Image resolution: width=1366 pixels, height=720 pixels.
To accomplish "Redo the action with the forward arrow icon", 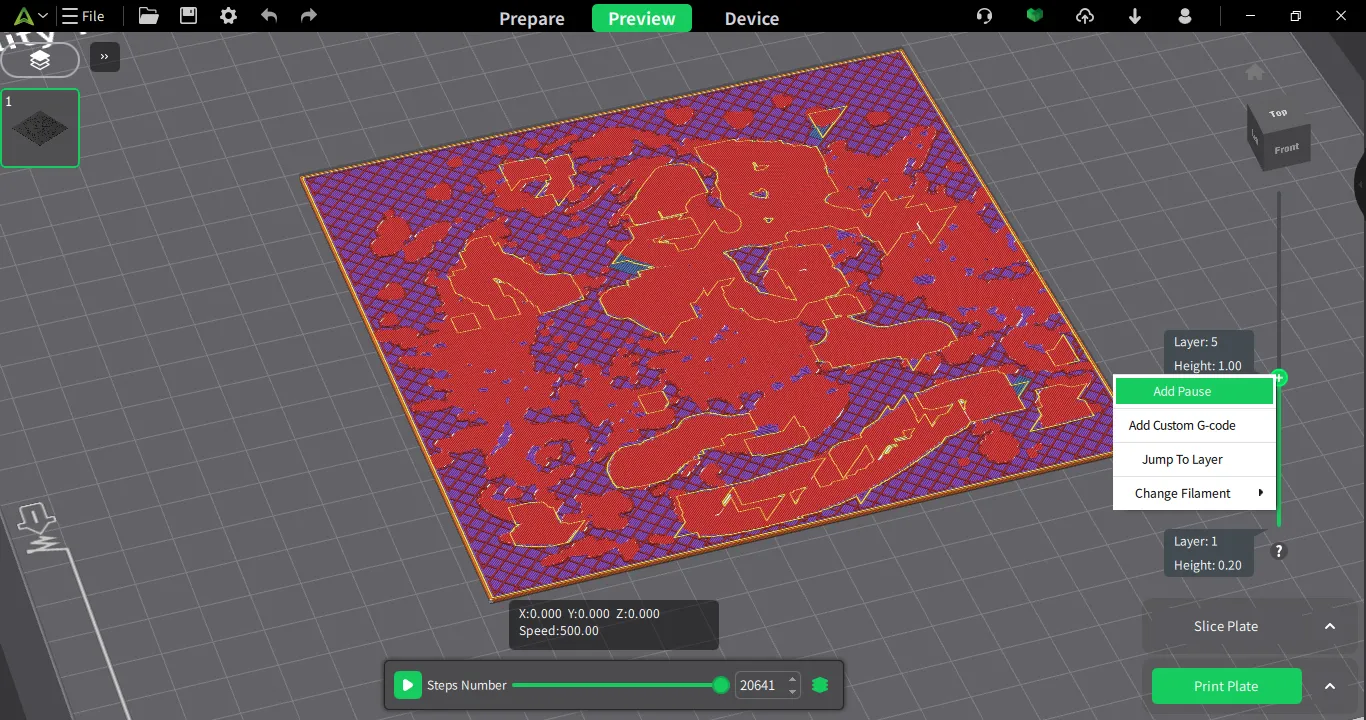I will [308, 16].
